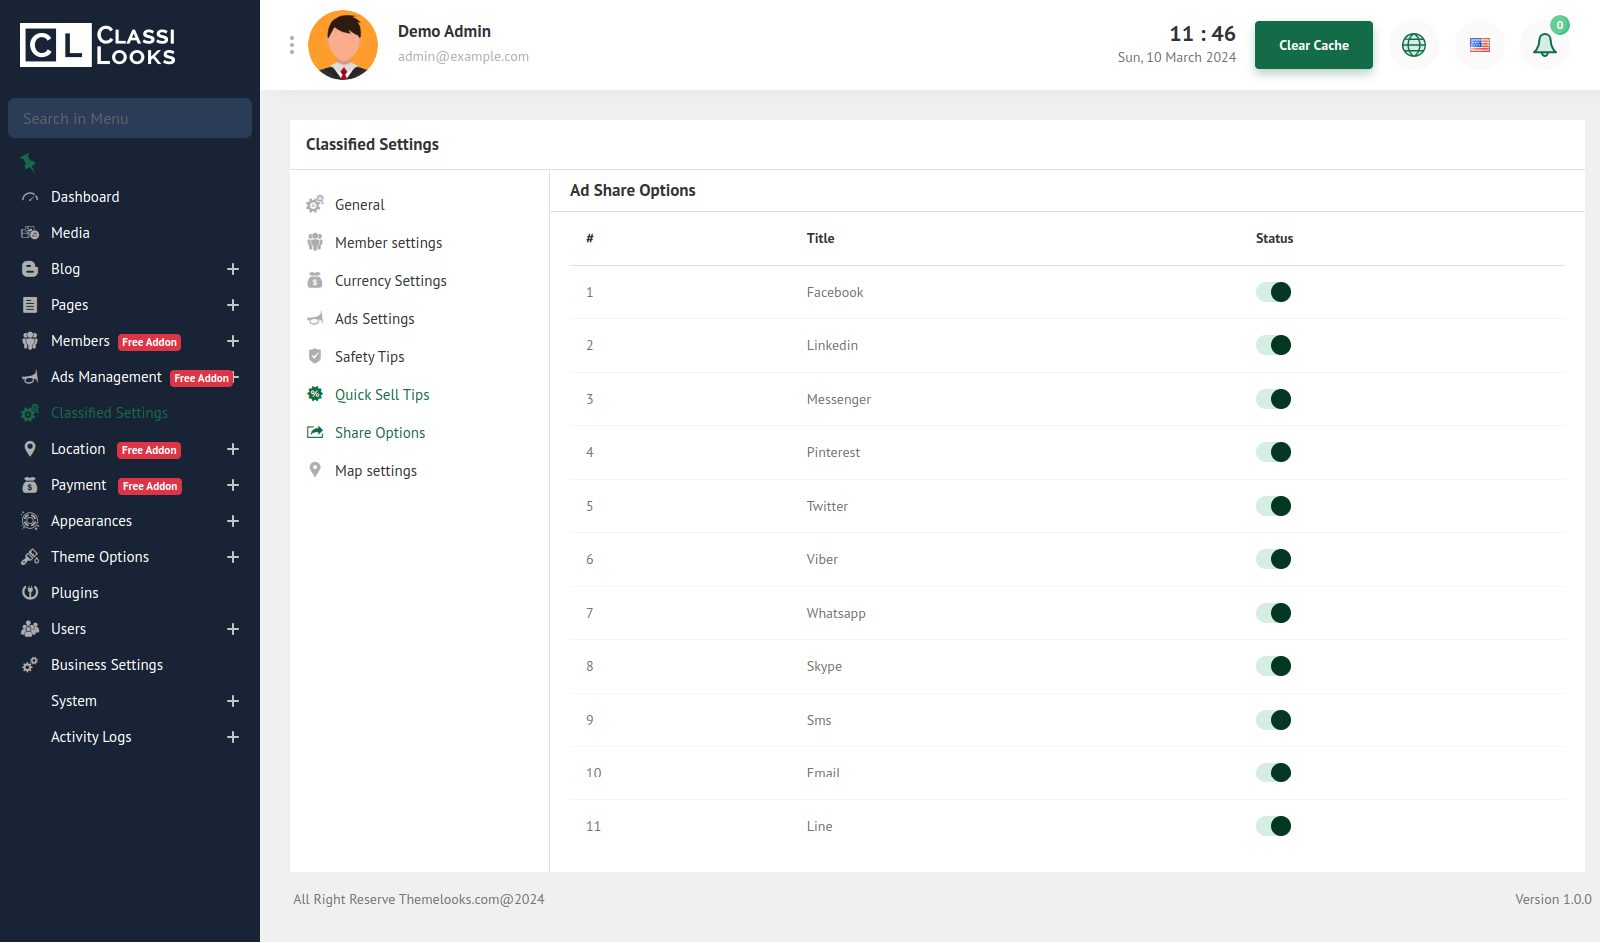
Task: Turn off the Twitter share option
Action: pyautogui.click(x=1274, y=506)
